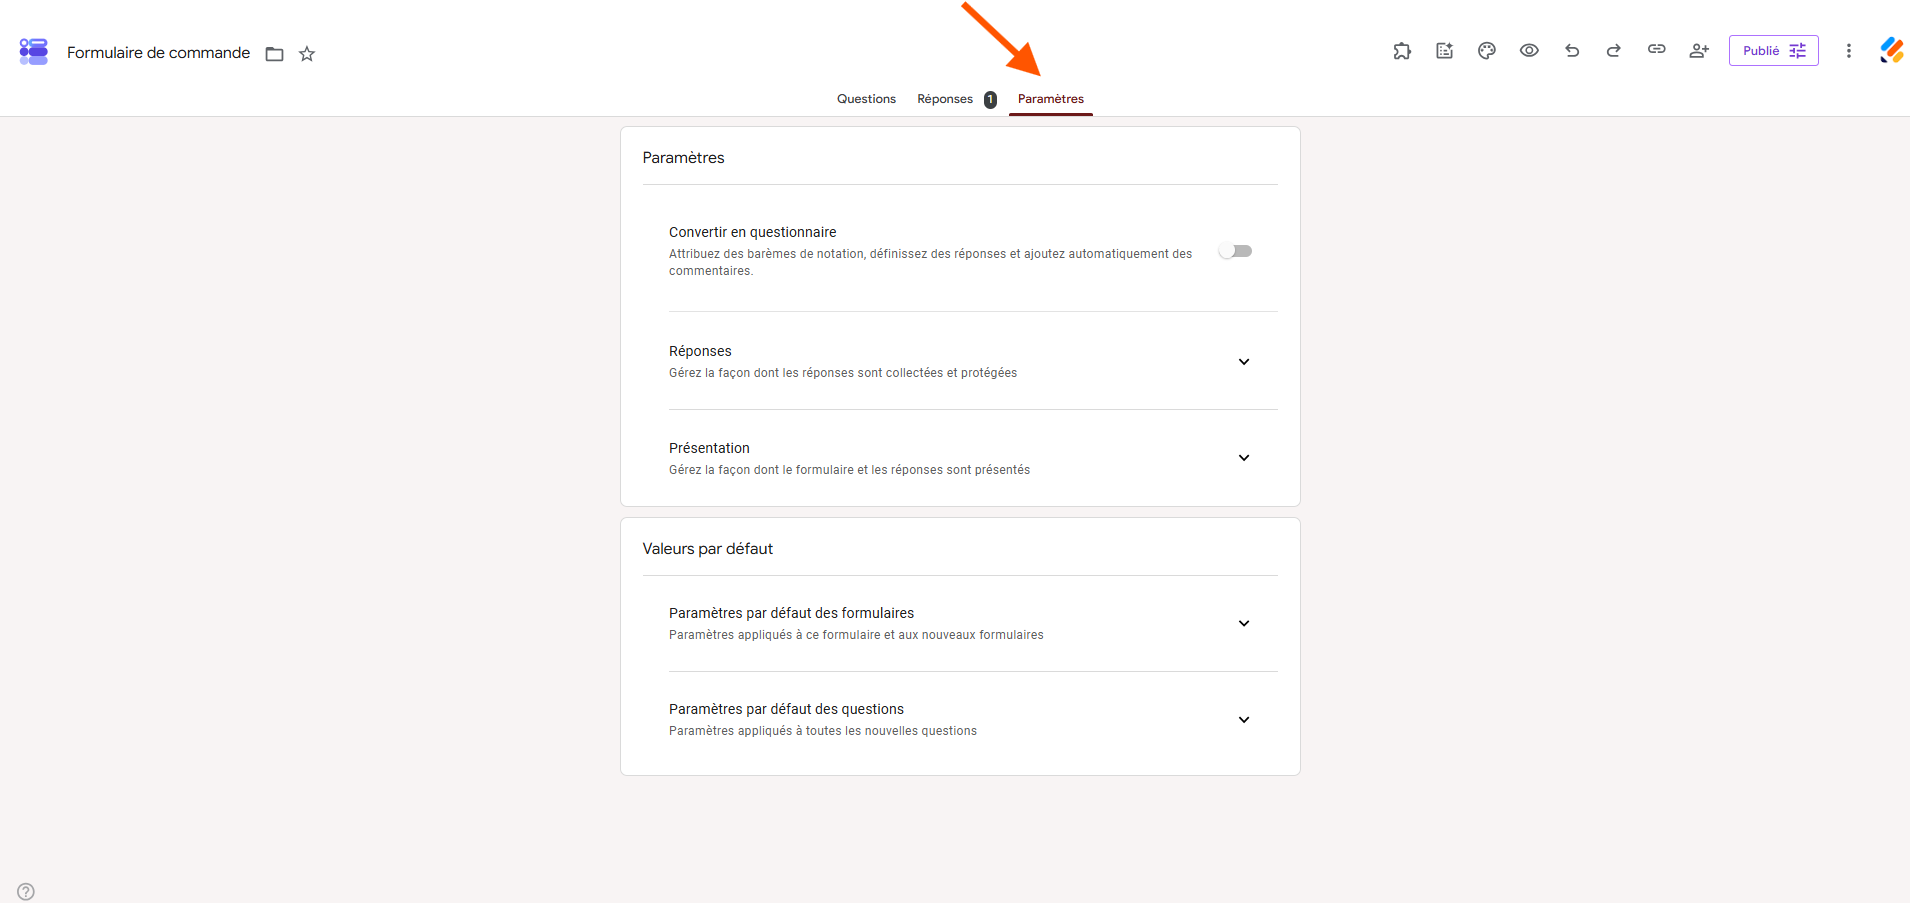Image resolution: width=1910 pixels, height=903 pixels.
Task: Switch to the Questions tab
Action: click(866, 99)
